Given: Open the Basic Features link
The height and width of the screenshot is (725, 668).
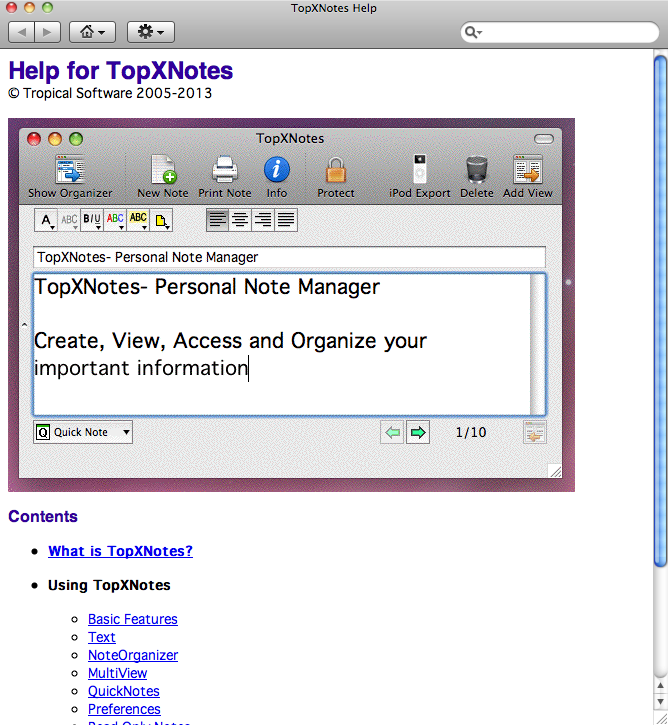Looking at the screenshot, I should [133, 619].
